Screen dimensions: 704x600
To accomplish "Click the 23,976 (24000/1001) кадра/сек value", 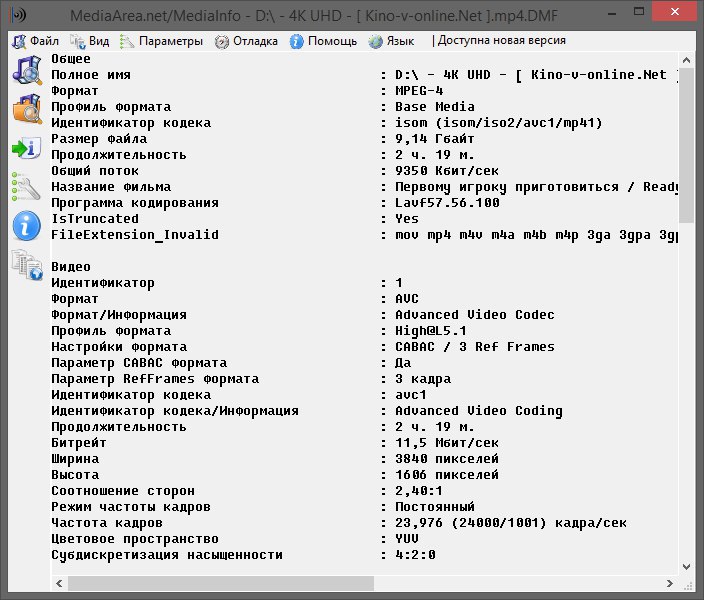I will [x=511, y=523].
